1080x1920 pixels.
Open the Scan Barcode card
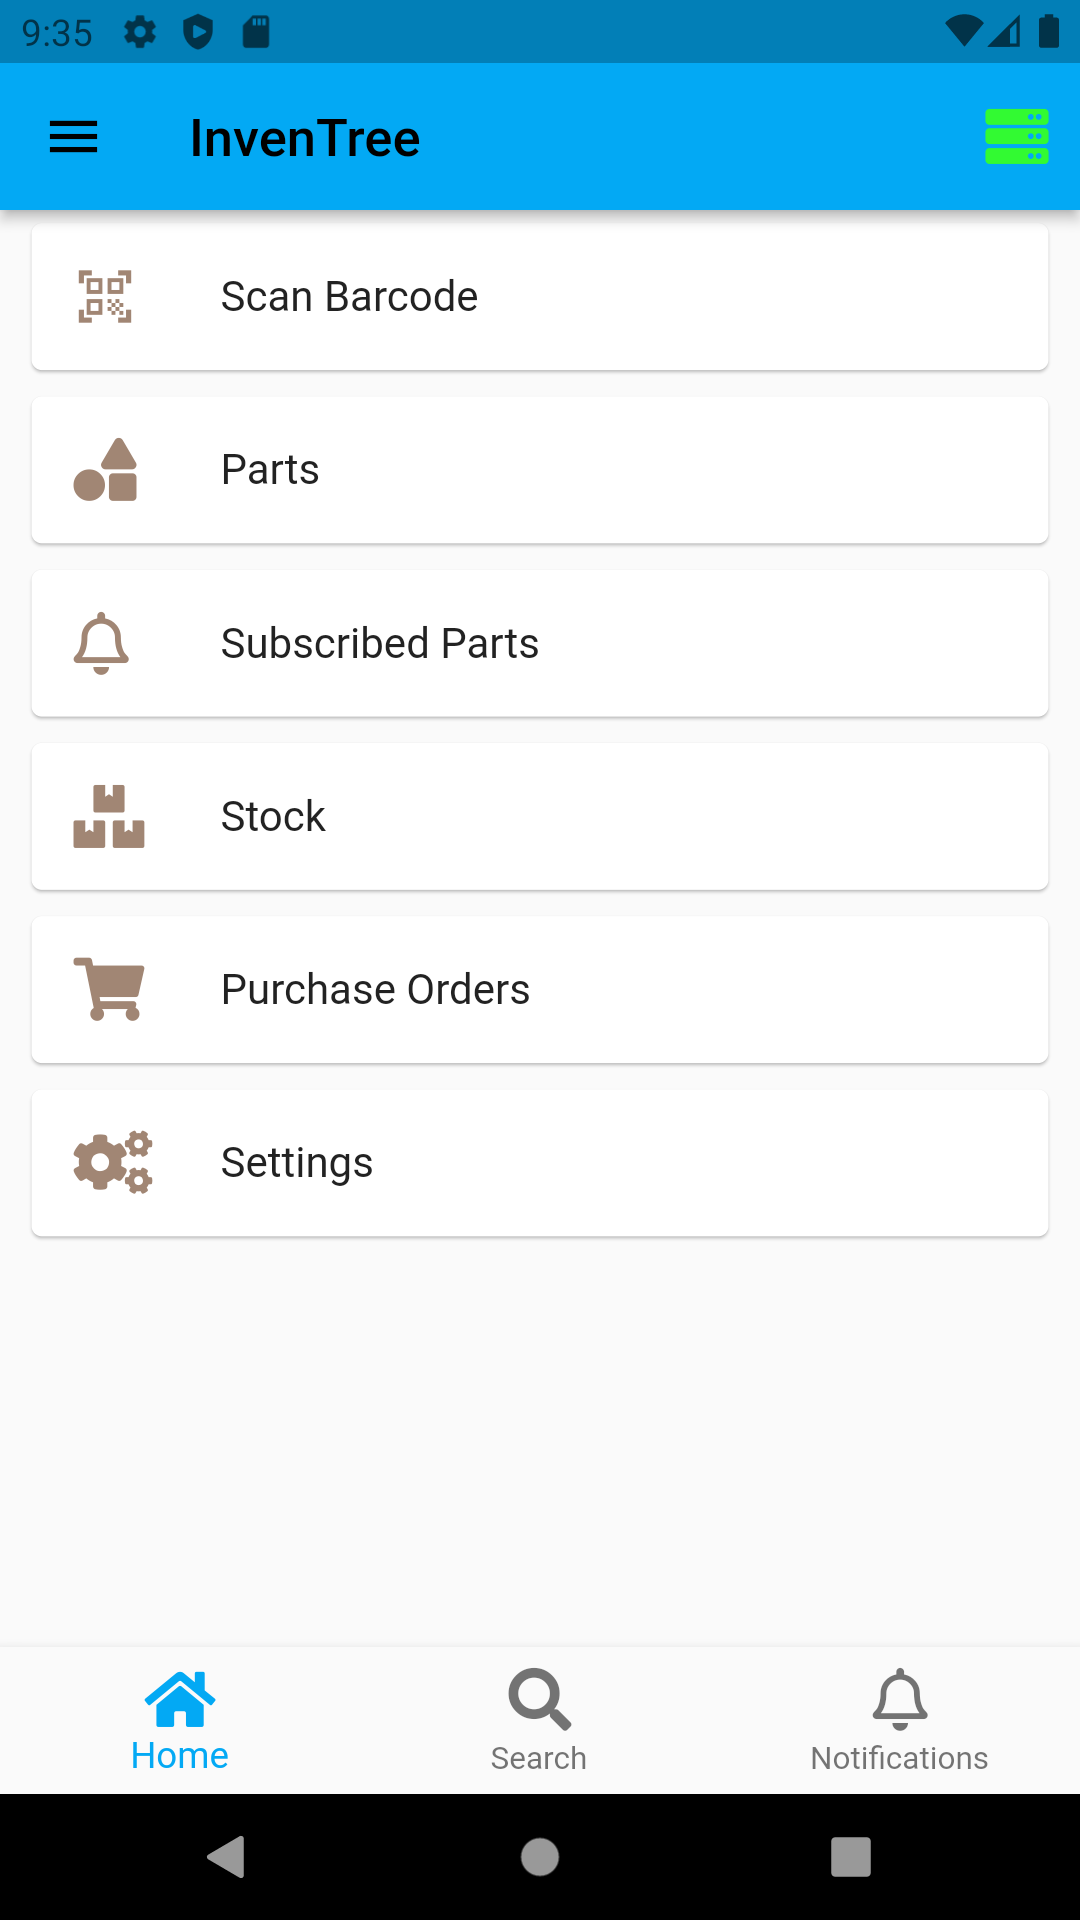coord(540,297)
